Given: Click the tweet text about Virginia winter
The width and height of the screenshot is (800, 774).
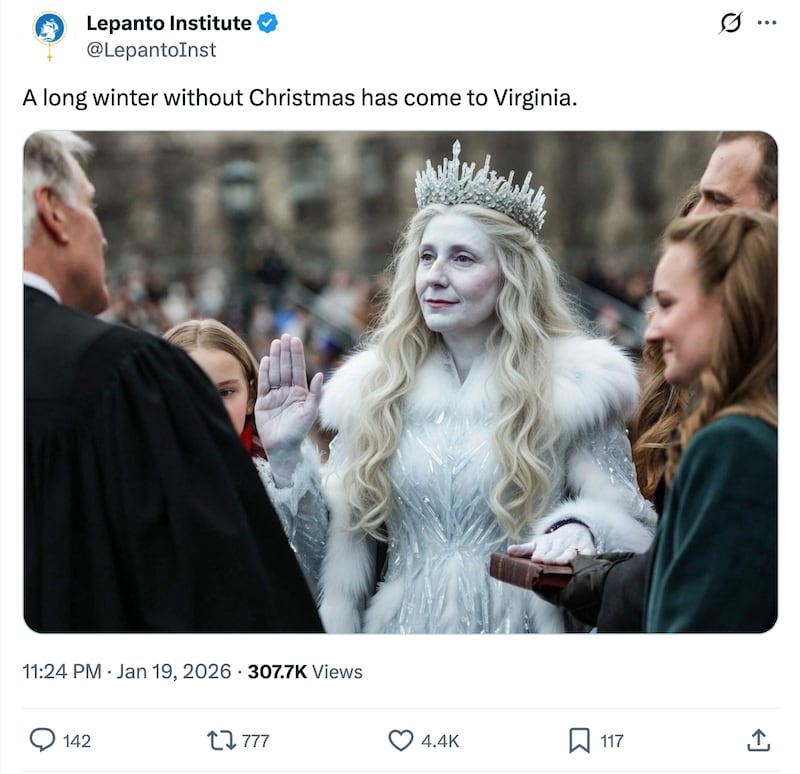Looking at the screenshot, I should point(299,99).
